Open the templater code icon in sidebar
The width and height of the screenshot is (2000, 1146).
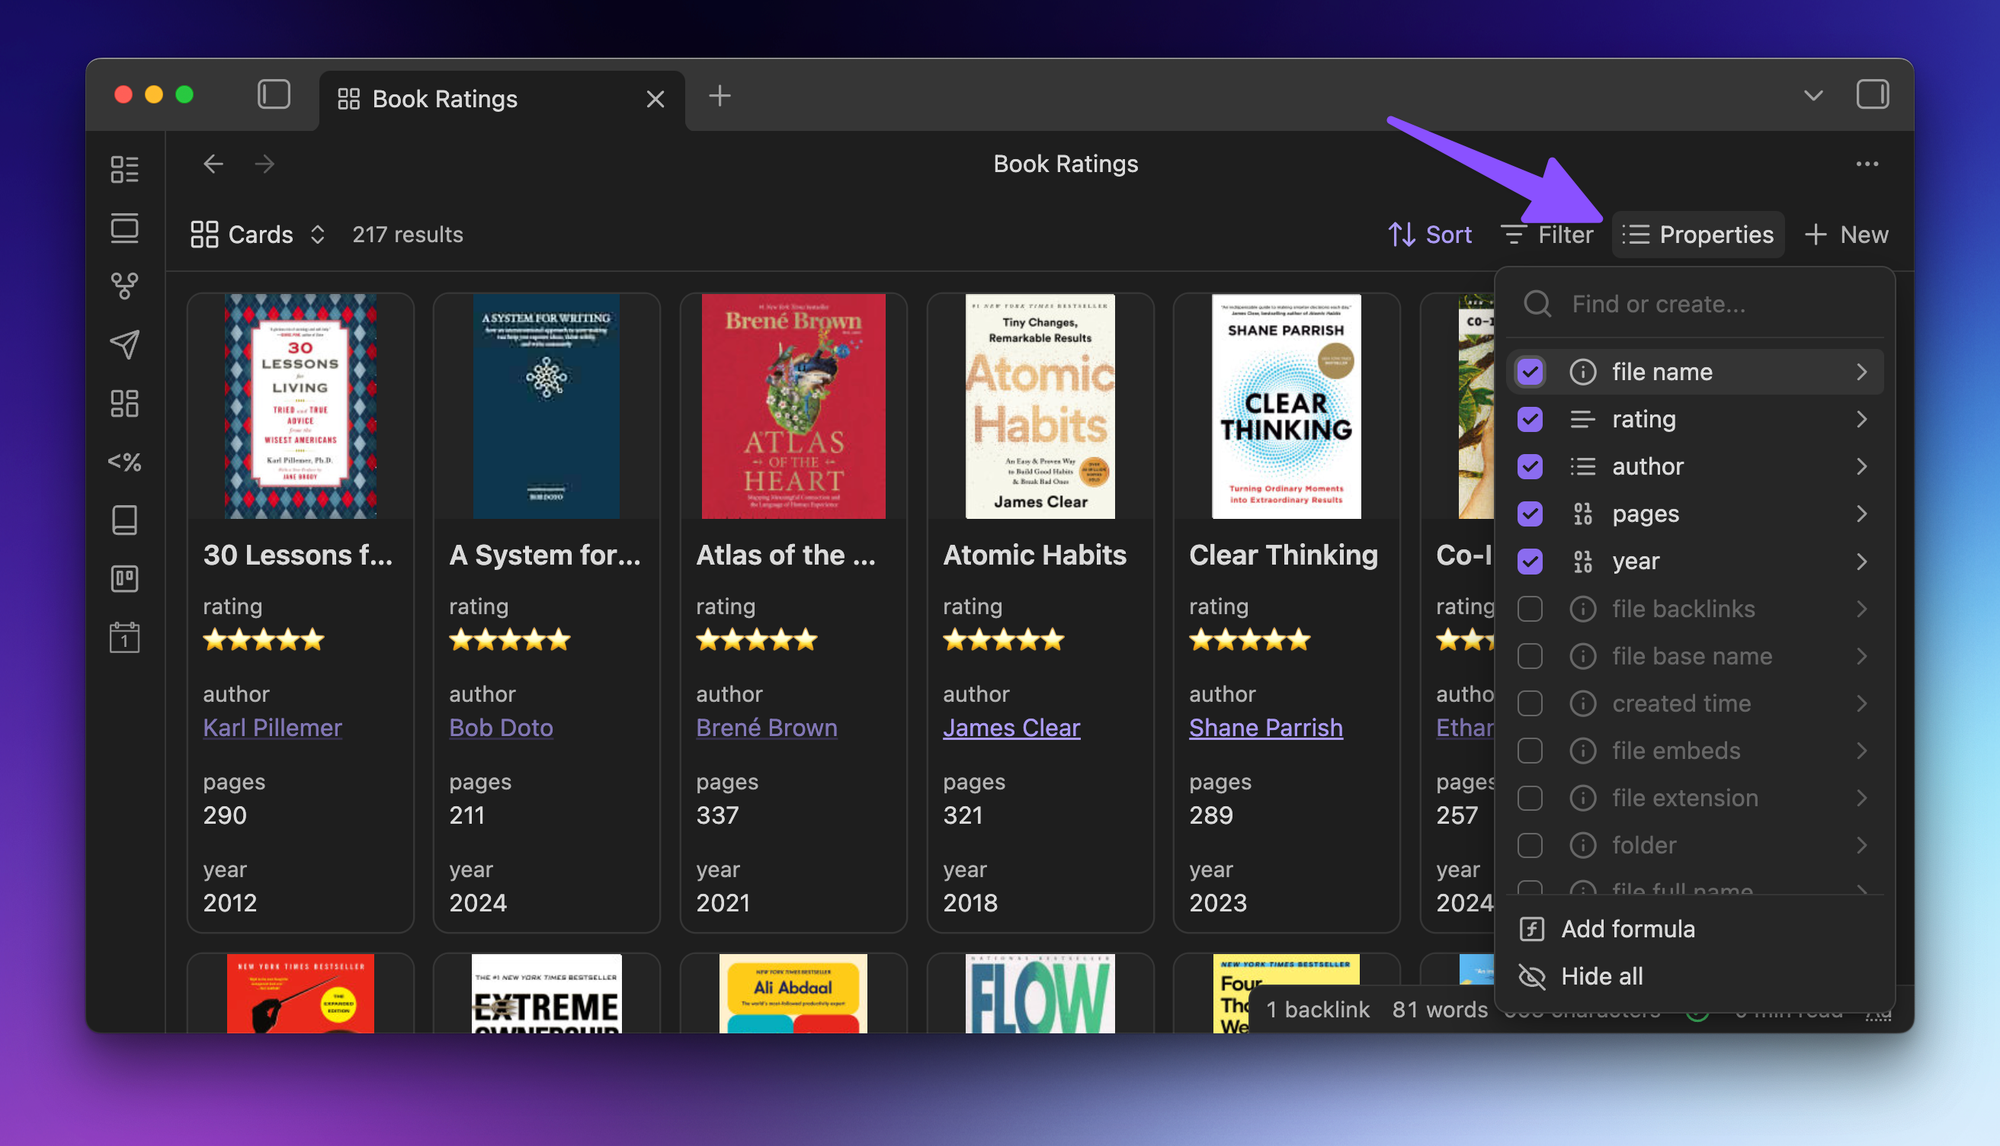click(124, 462)
